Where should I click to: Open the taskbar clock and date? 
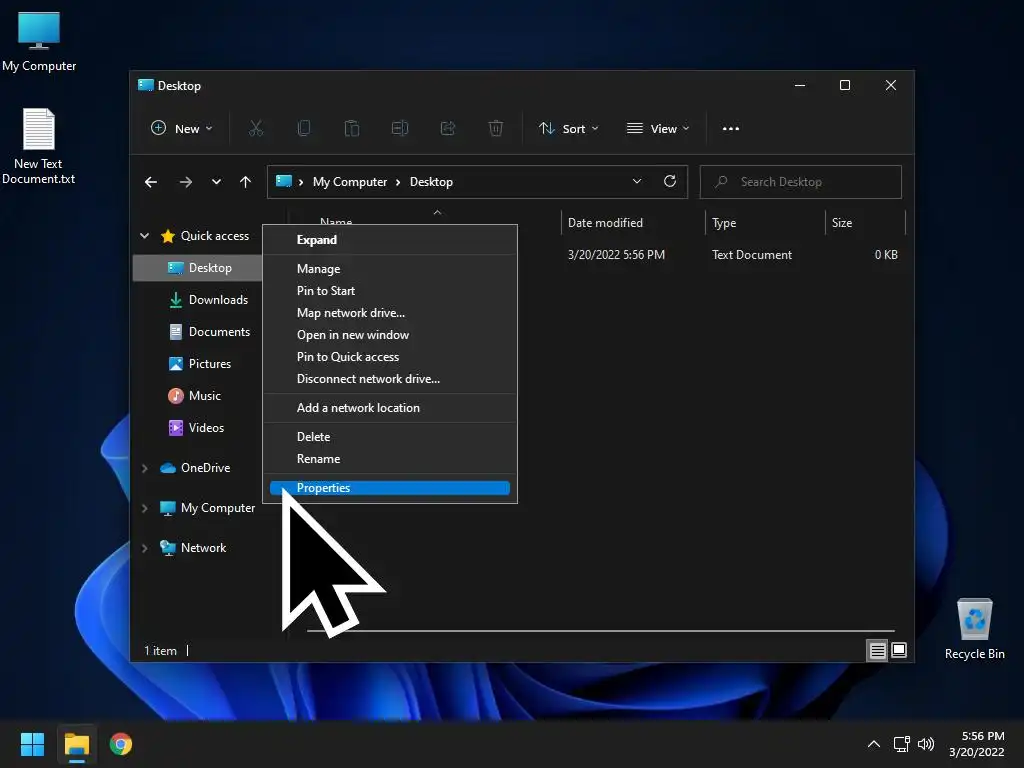pyautogui.click(x=977, y=744)
